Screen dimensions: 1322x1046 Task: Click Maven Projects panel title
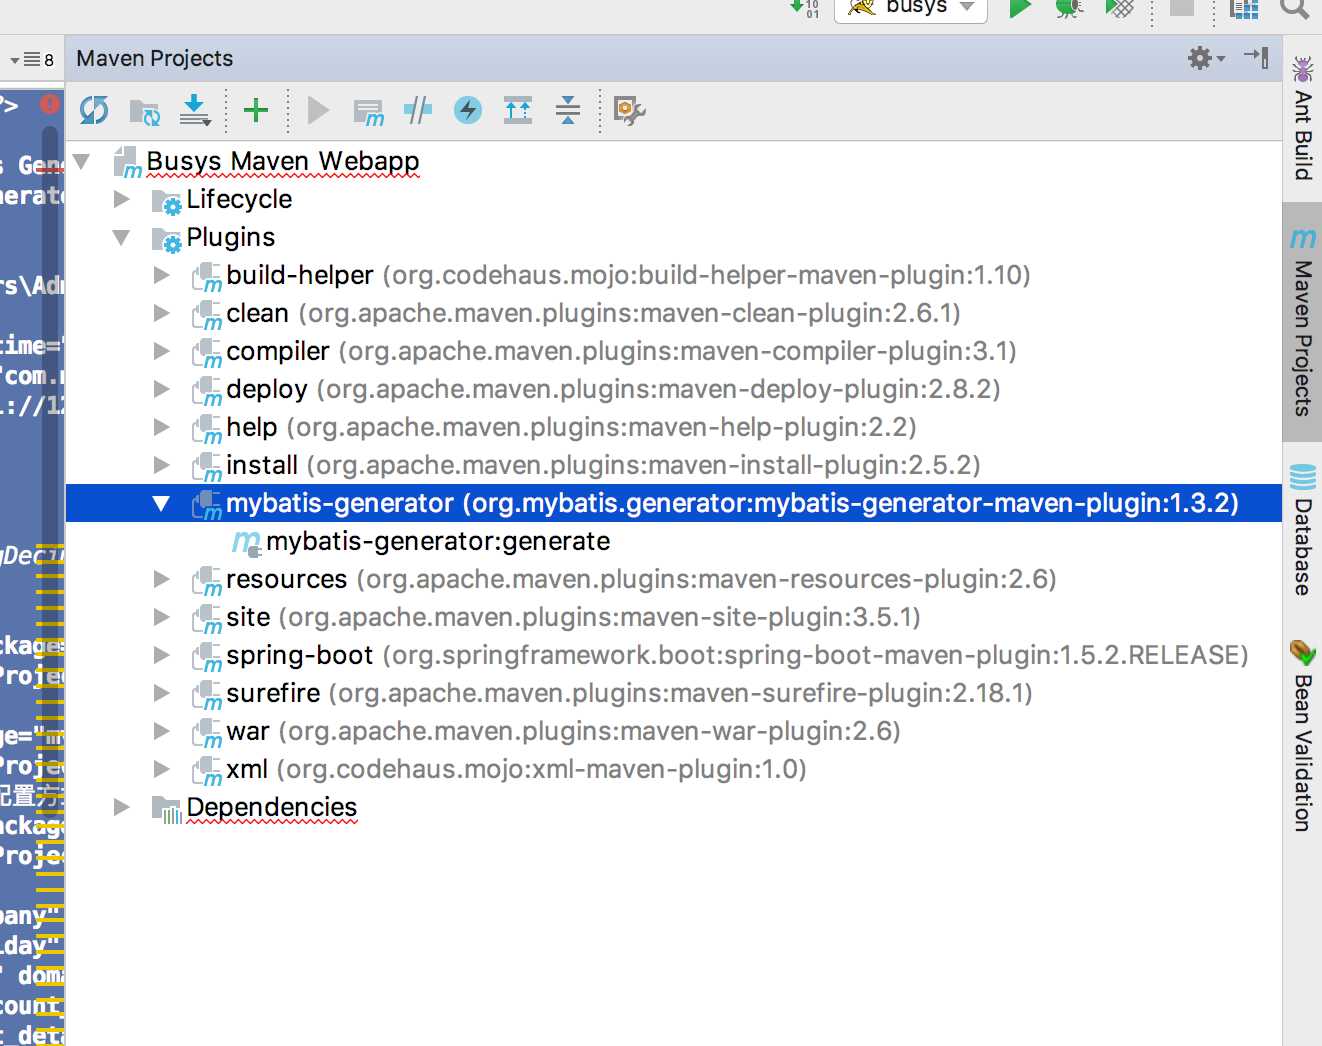(154, 58)
